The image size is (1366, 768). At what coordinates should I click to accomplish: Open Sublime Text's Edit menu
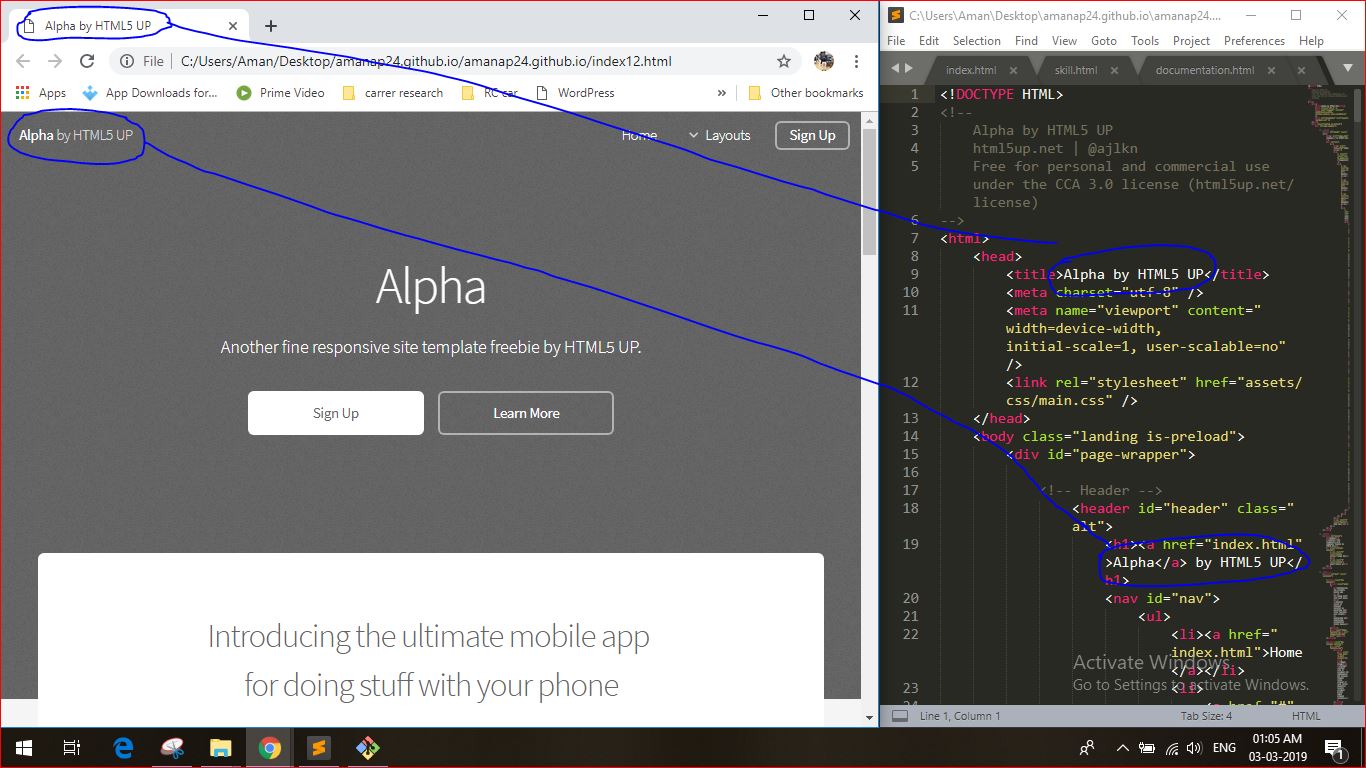[x=929, y=41]
